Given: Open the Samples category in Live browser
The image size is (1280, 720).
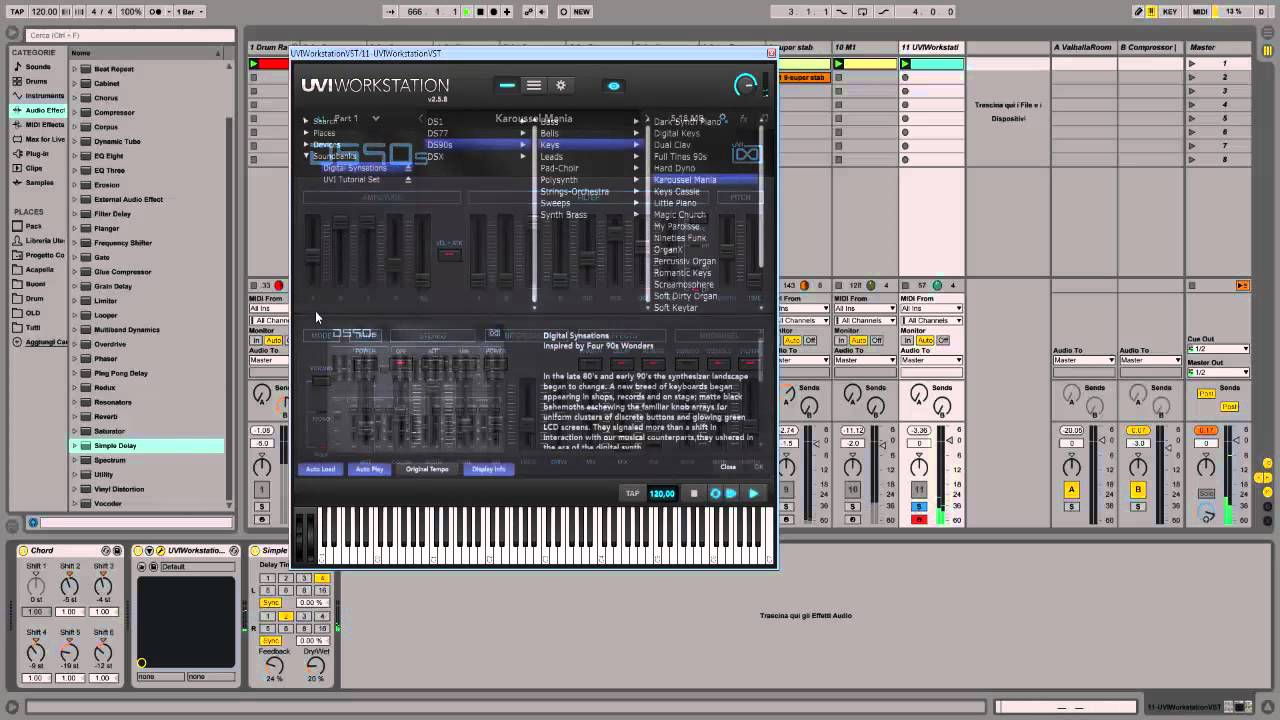Looking at the screenshot, I should click(x=38, y=183).
